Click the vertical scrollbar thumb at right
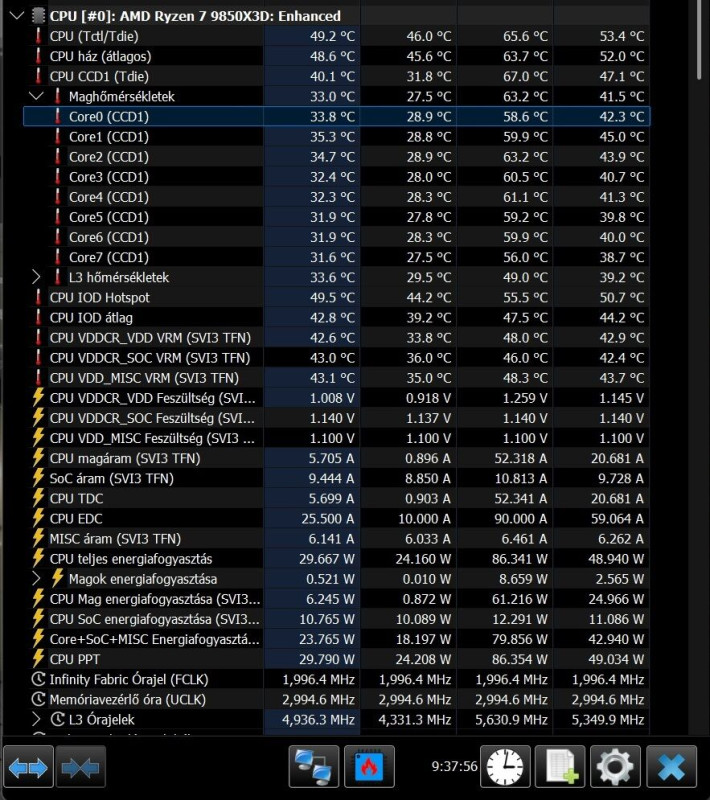710x800 pixels. 699,40
